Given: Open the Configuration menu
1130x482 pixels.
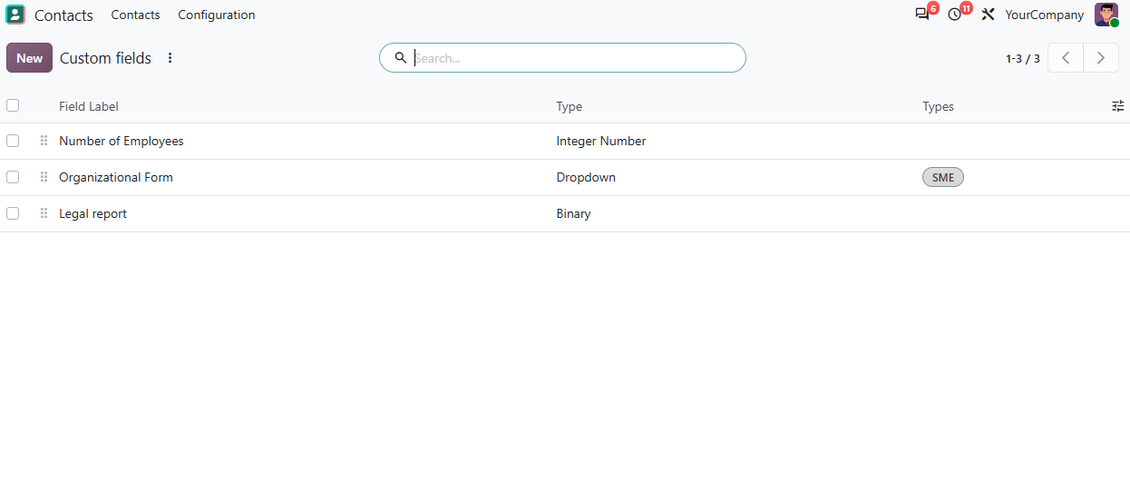Looking at the screenshot, I should pos(216,14).
